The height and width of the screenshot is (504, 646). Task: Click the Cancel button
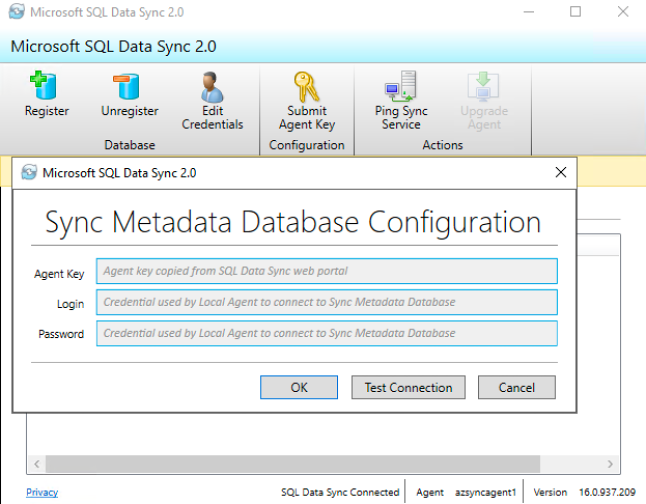click(x=517, y=387)
